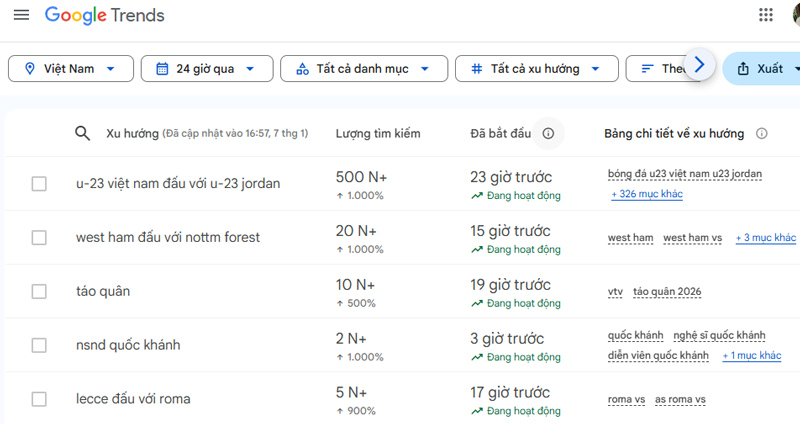Image resolution: width=800 pixels, height=424 pixels.
Task: Open trend 'u-23 việt nam đấu với u-23 jordan'
Action: pos(178,184)
